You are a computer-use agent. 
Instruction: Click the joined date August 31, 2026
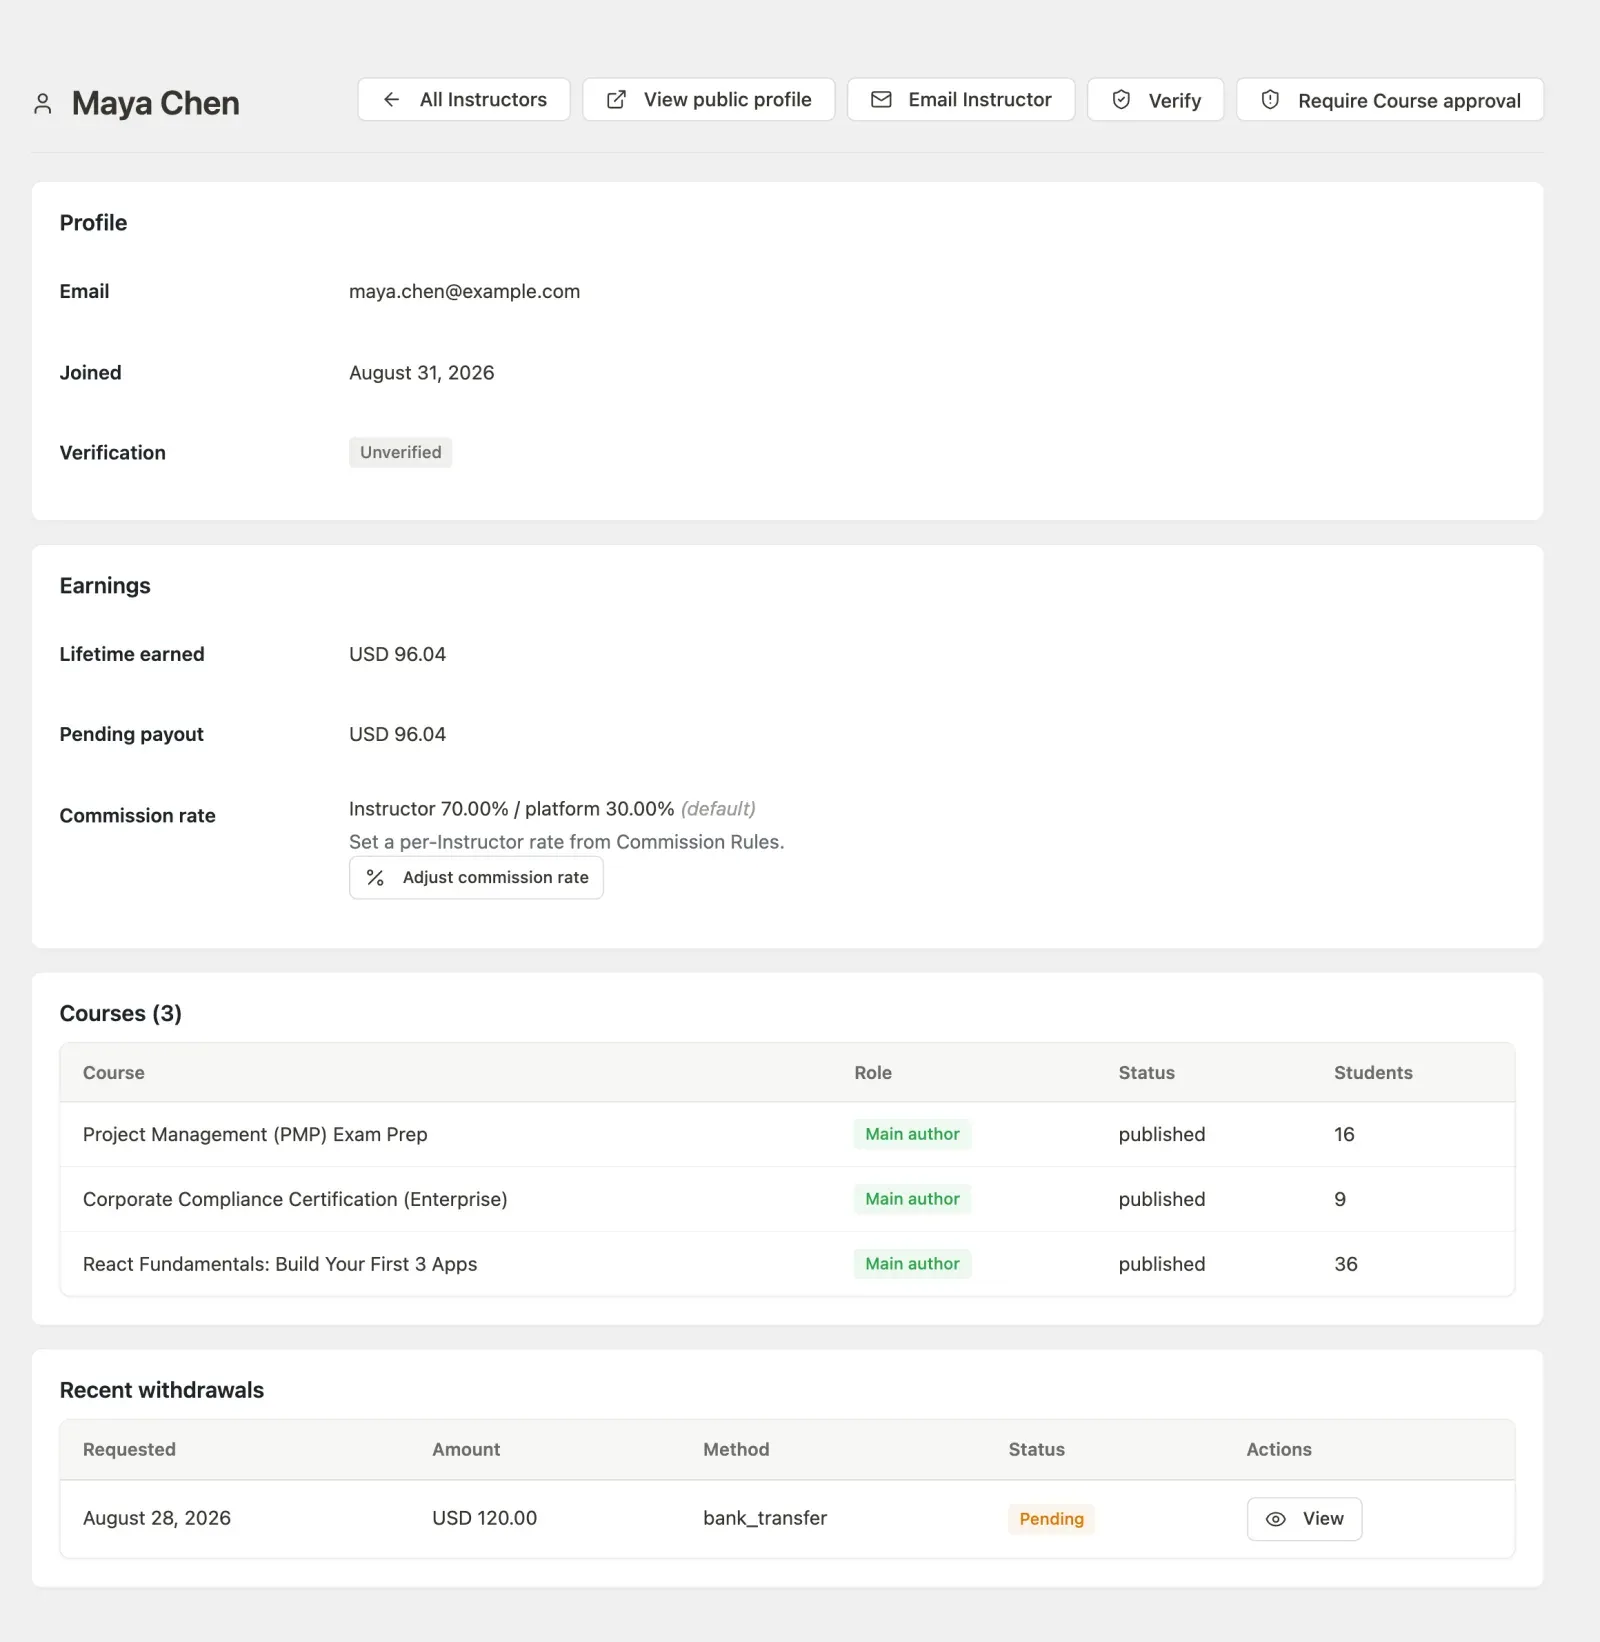(x=421, y=373)
